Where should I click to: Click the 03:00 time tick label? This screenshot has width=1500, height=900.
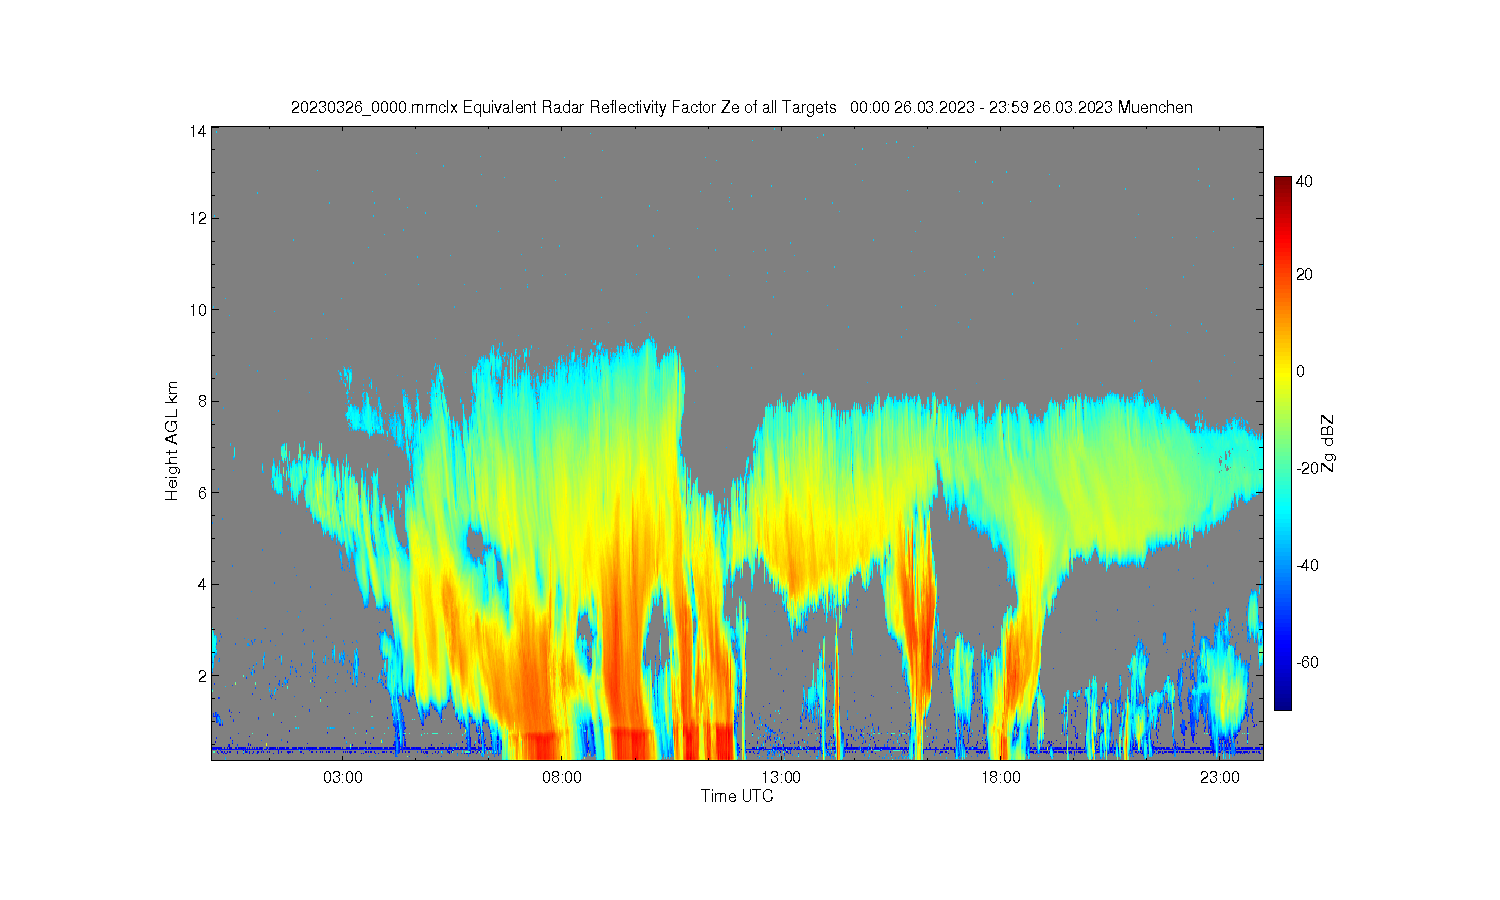[343, 777]
